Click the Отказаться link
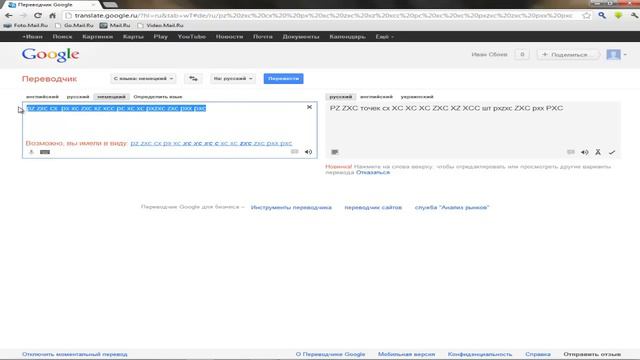The height and width of the screenshot is (360, 640). tap(373, 172)
